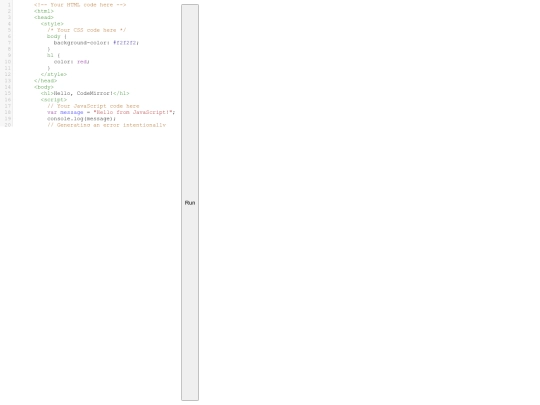Click the closing </head> tag
540x405 pixels.
(x=45, y=81)
